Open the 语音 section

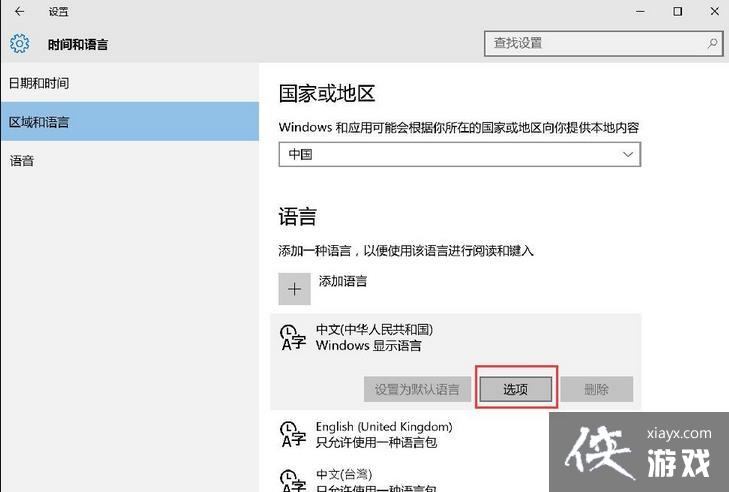click(130, 161)
